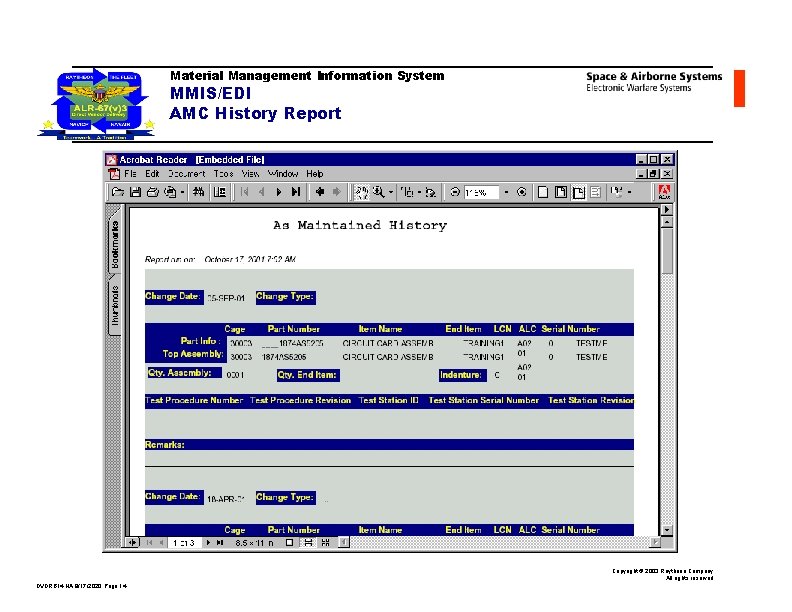
Task: Open the Bookmarks side tab
Action: pyautogui.click(x=115, y=243)
